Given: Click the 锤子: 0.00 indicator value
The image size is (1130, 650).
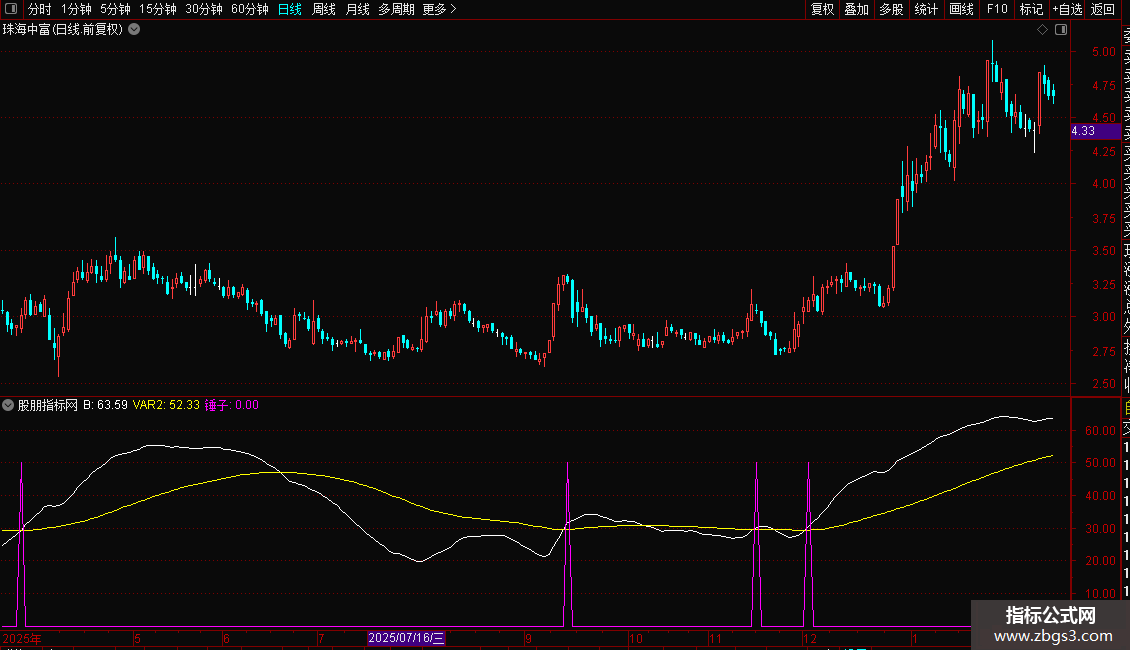Looking at the screenshot, I should (x=231, y=405).
